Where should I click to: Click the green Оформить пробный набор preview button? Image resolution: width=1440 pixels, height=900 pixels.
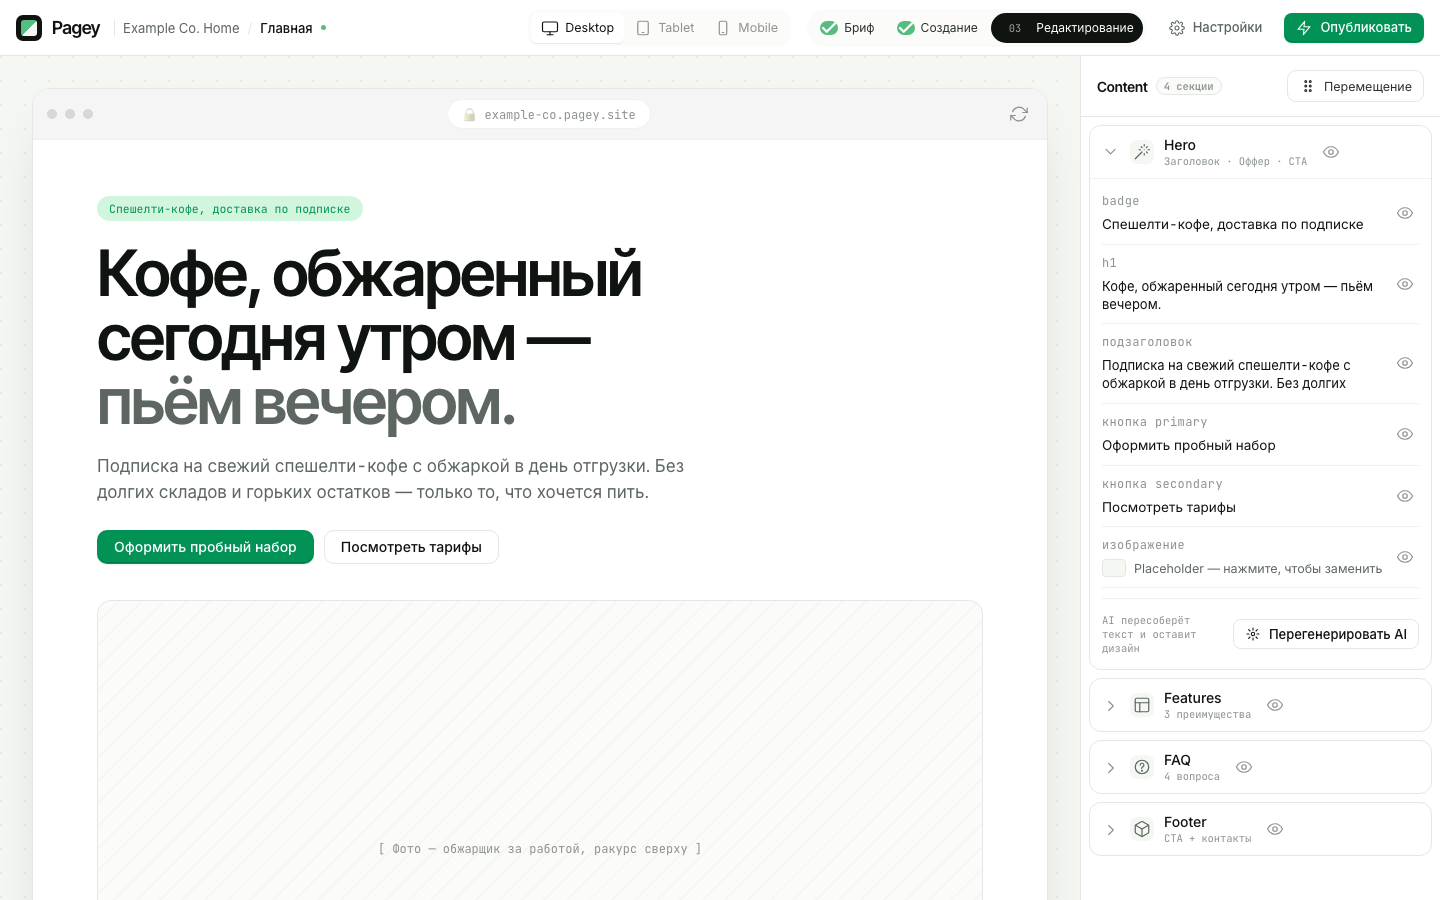click(205, 547)
